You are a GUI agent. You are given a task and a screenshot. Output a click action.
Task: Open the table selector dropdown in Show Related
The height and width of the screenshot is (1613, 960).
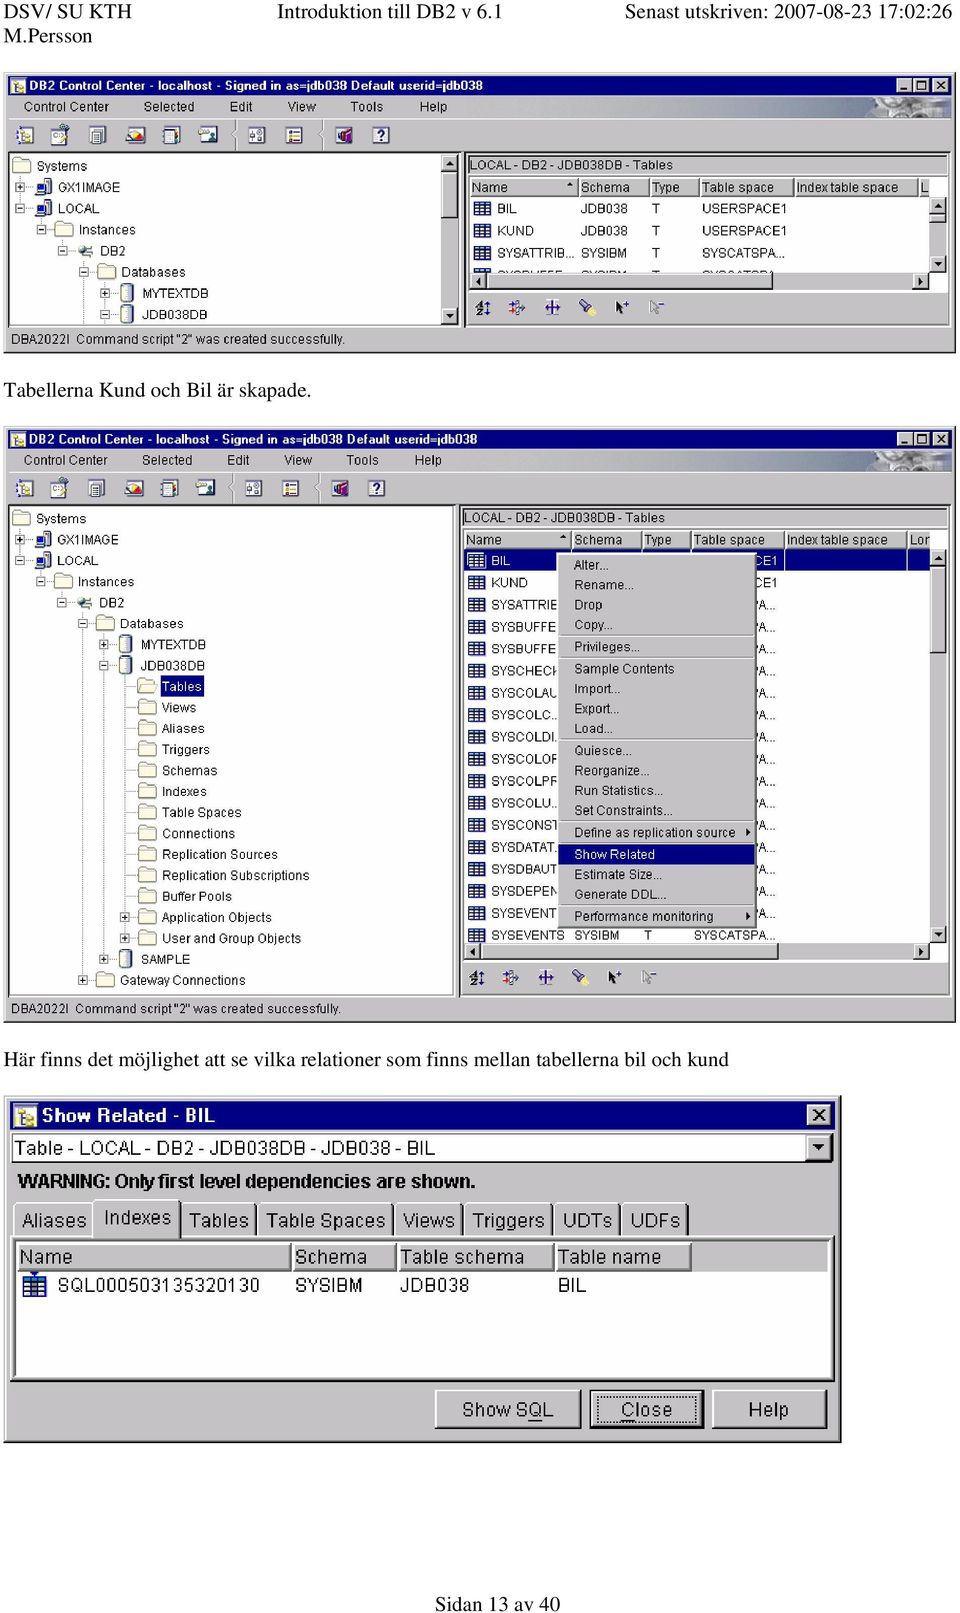pyautogui.click(x=820, y=1147)
